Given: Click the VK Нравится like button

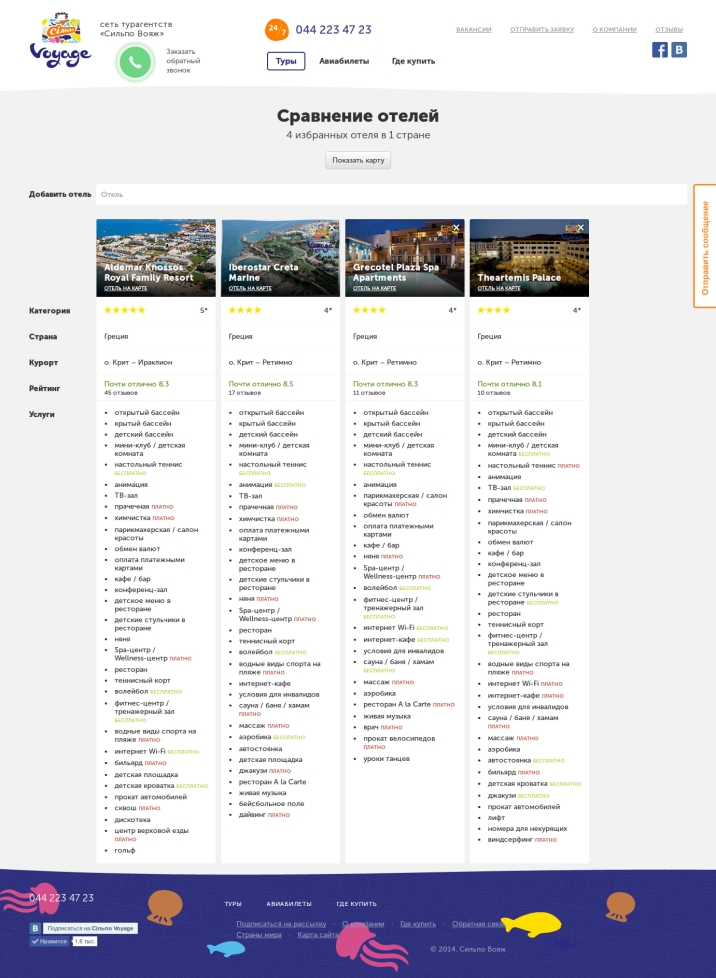Looking at the screenshot, I should 51,941.
